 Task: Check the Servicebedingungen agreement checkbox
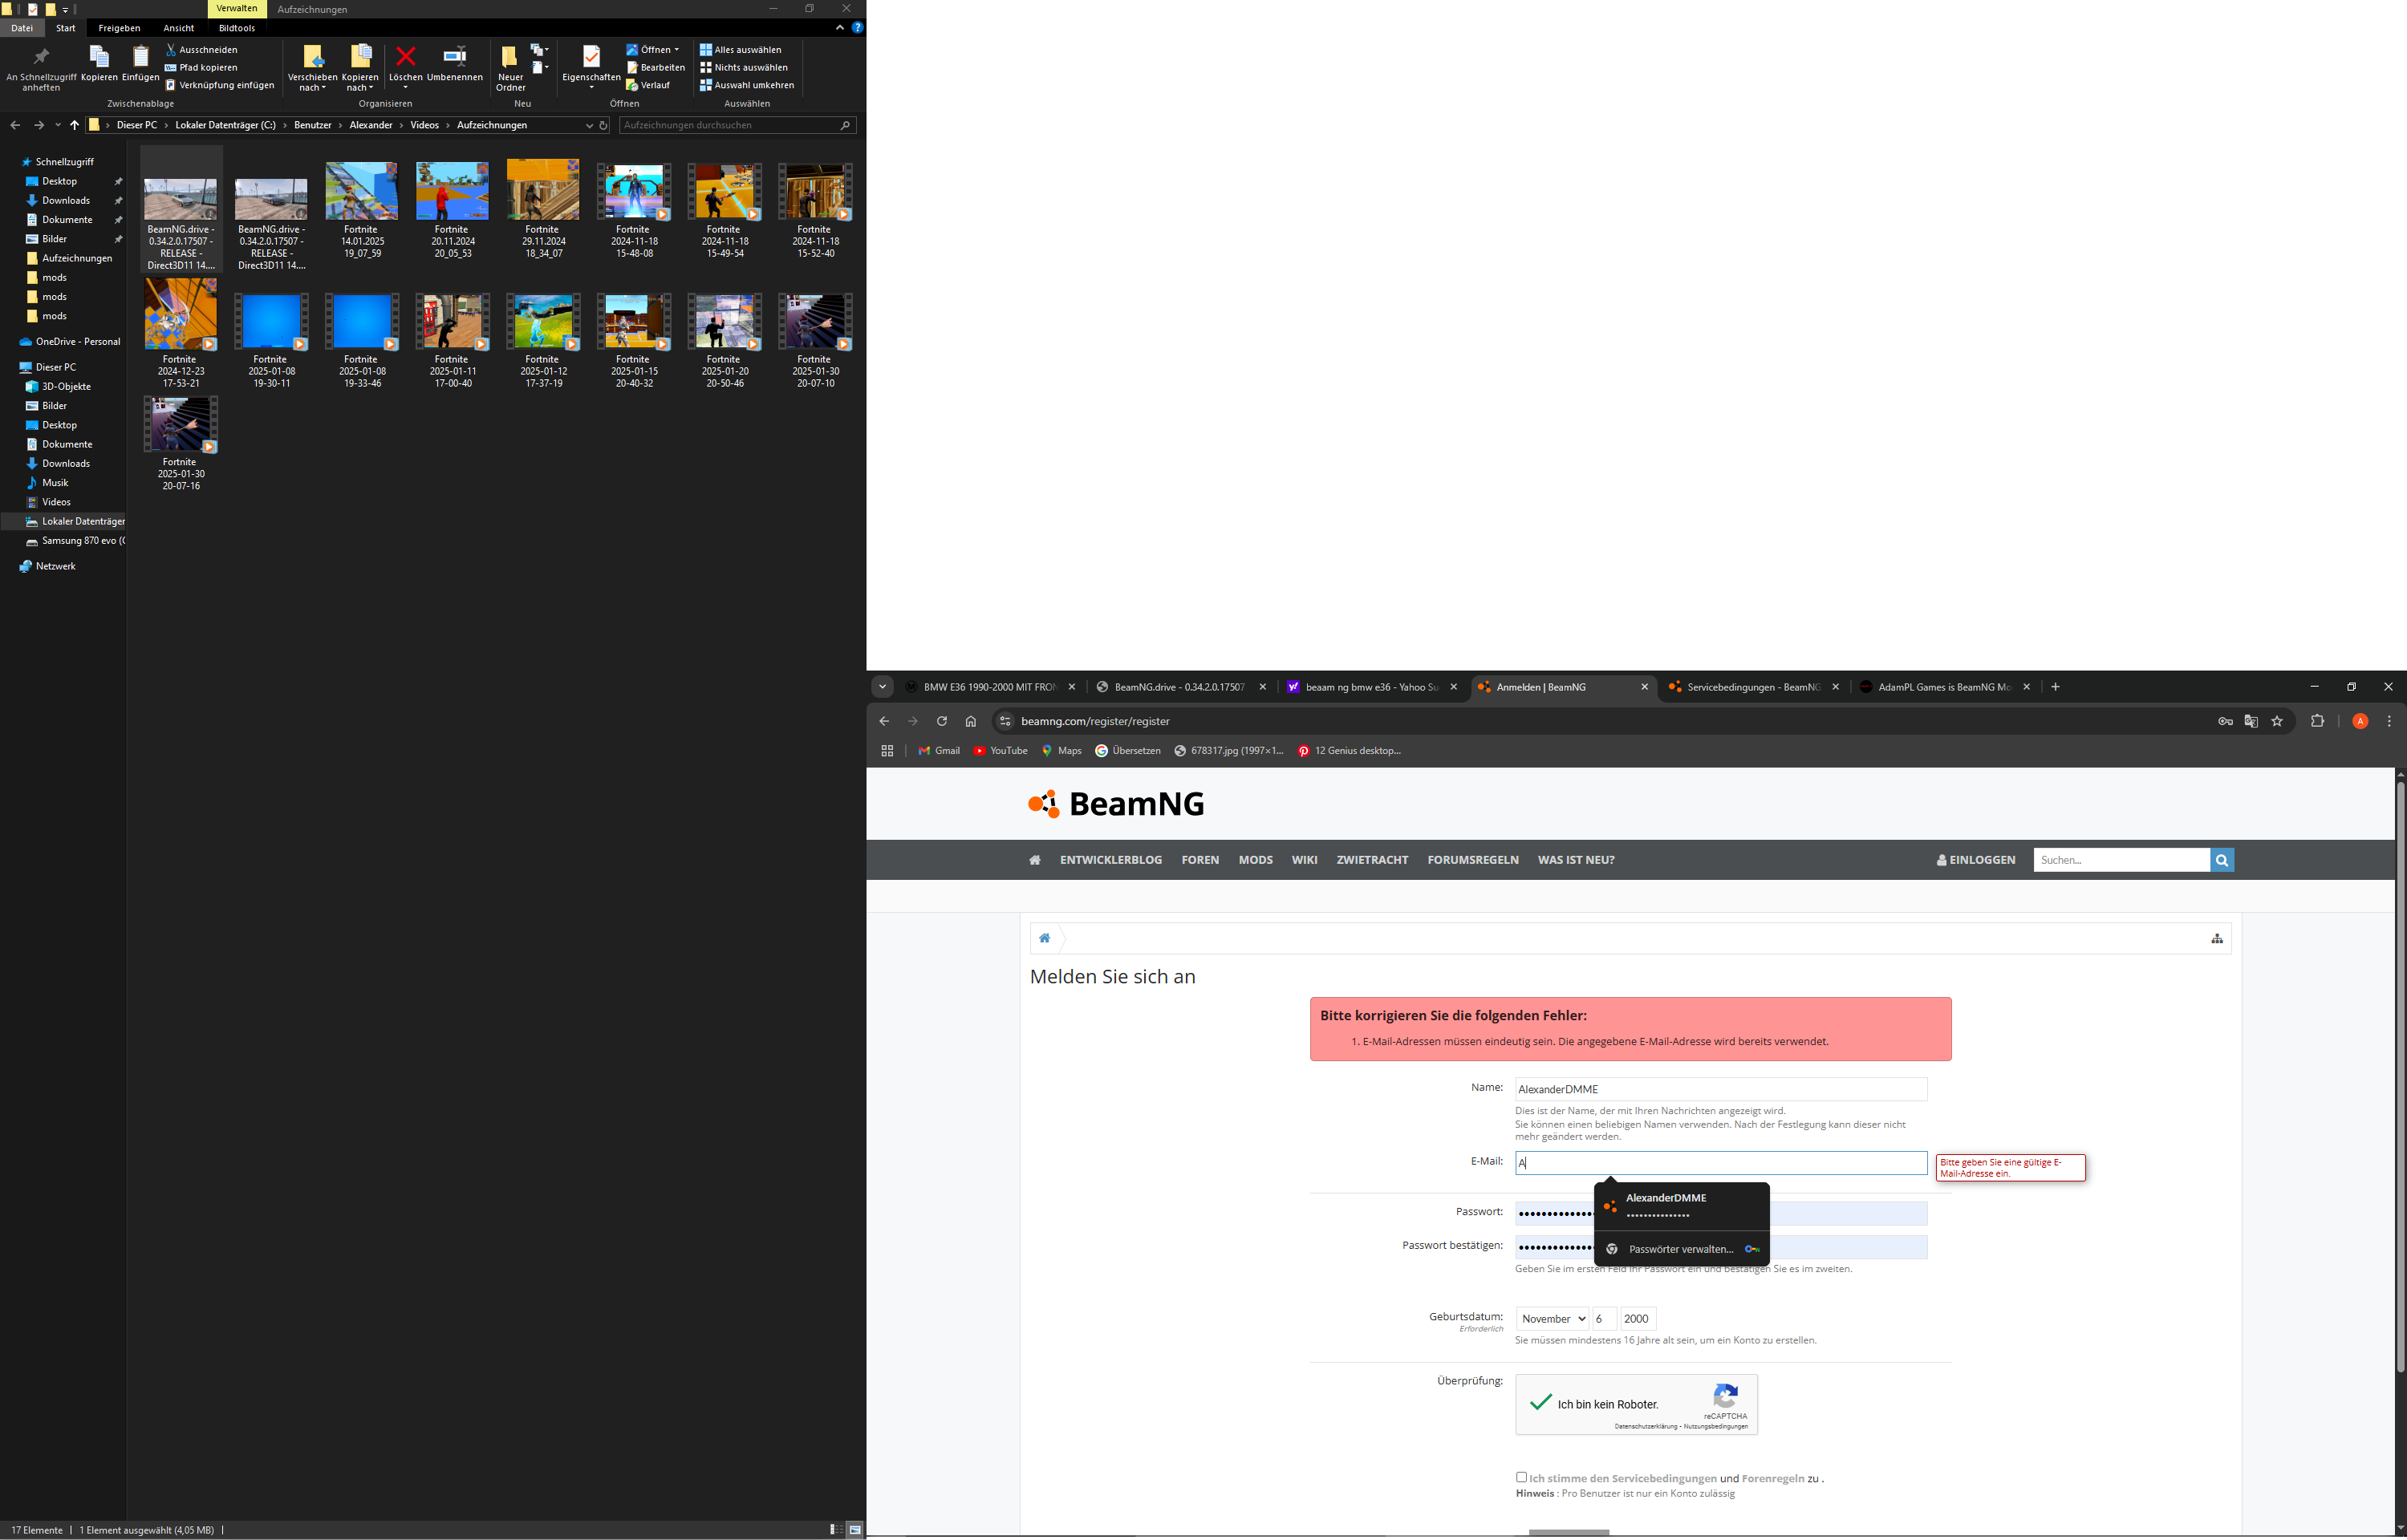(1521, 1477)
